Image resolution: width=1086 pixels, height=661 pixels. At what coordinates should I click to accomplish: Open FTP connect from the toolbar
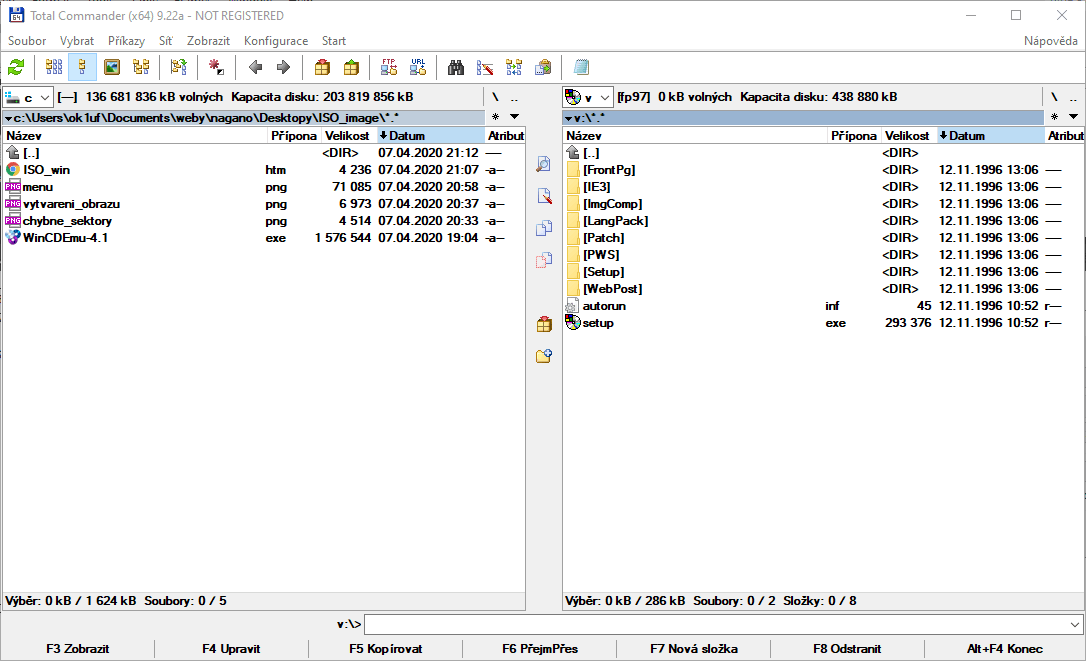tap(389, 68)
